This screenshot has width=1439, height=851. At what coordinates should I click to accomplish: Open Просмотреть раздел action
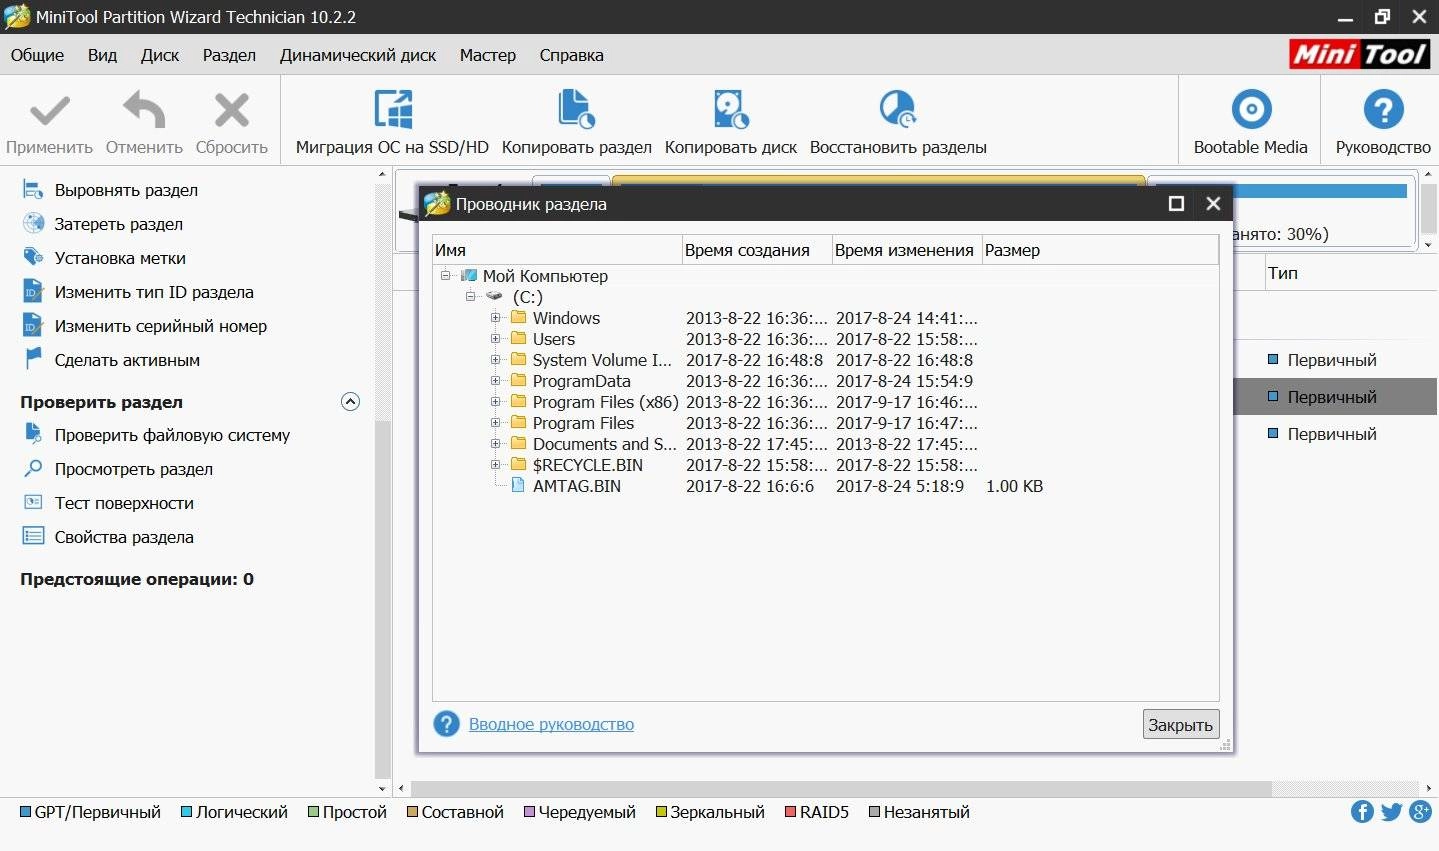[x=133, y=469]
